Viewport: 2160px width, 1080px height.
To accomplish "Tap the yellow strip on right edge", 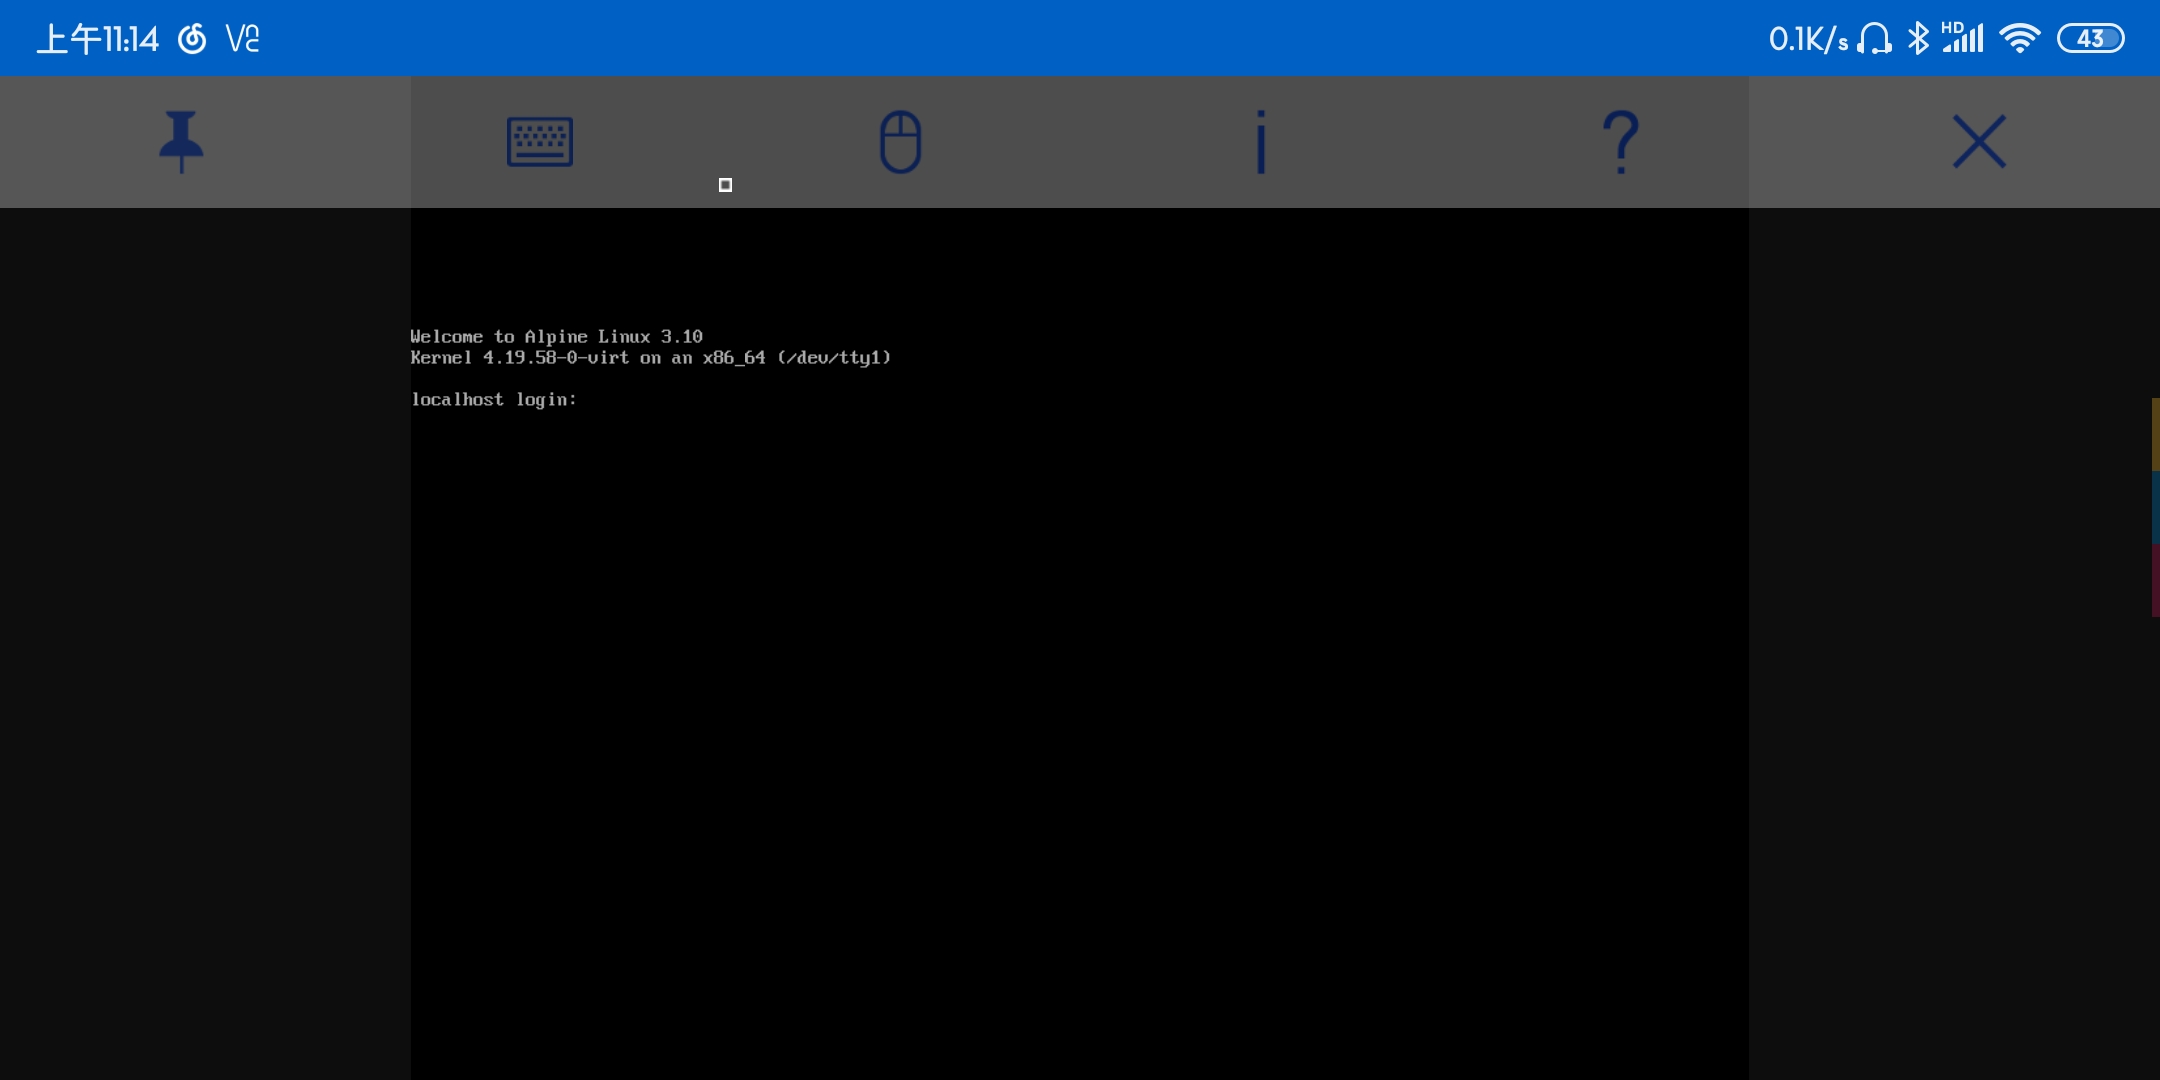I will [2155, 434].
